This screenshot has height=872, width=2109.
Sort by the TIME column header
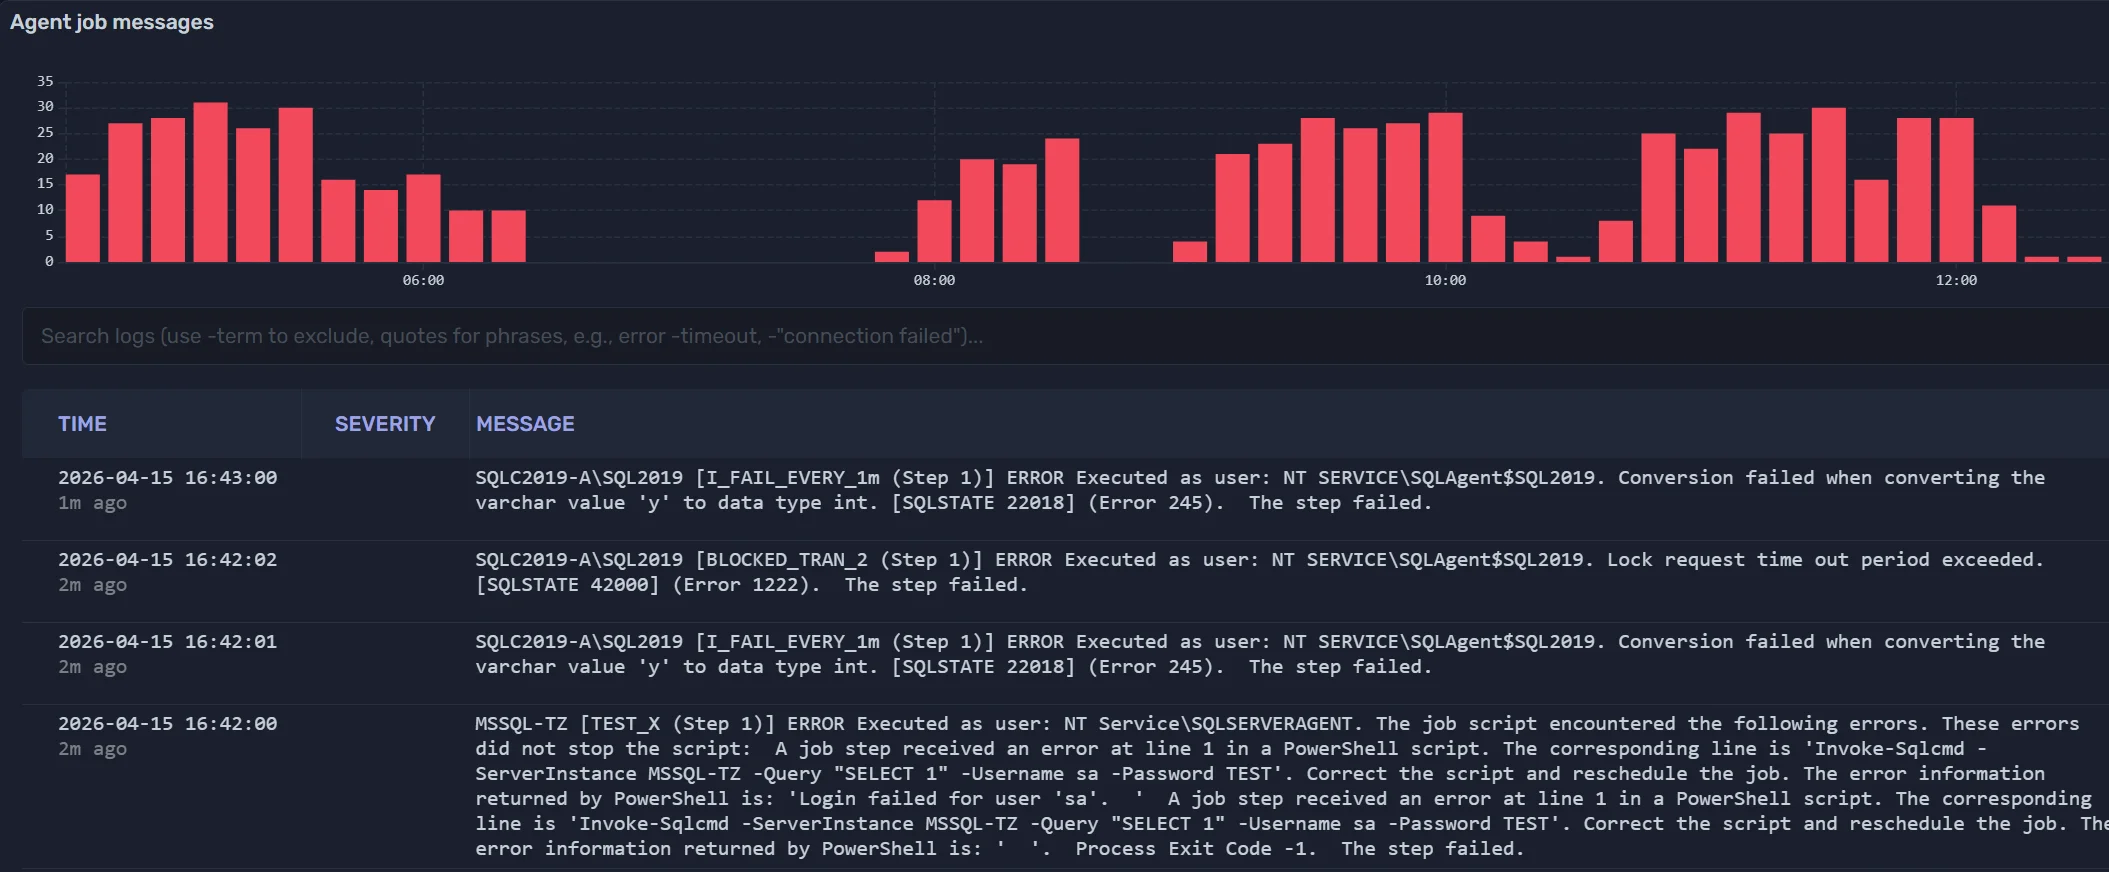(82, 424)
